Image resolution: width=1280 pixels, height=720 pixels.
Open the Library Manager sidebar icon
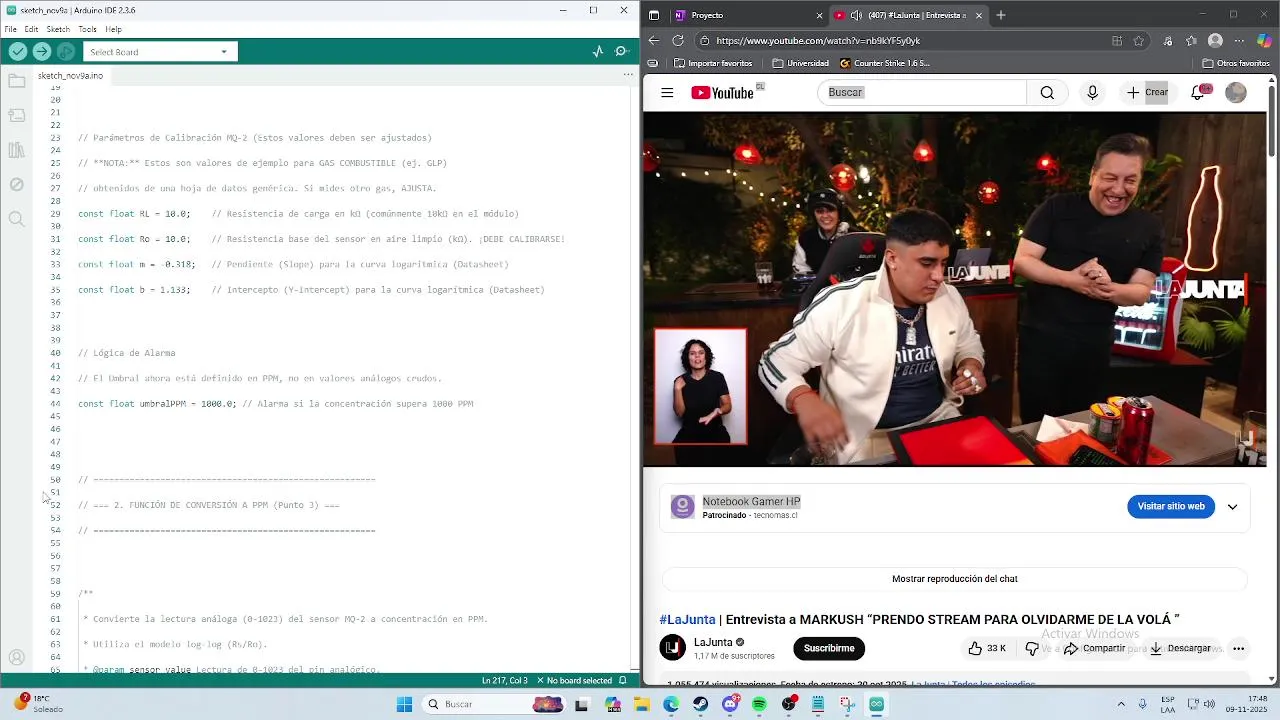pos(16,150)
